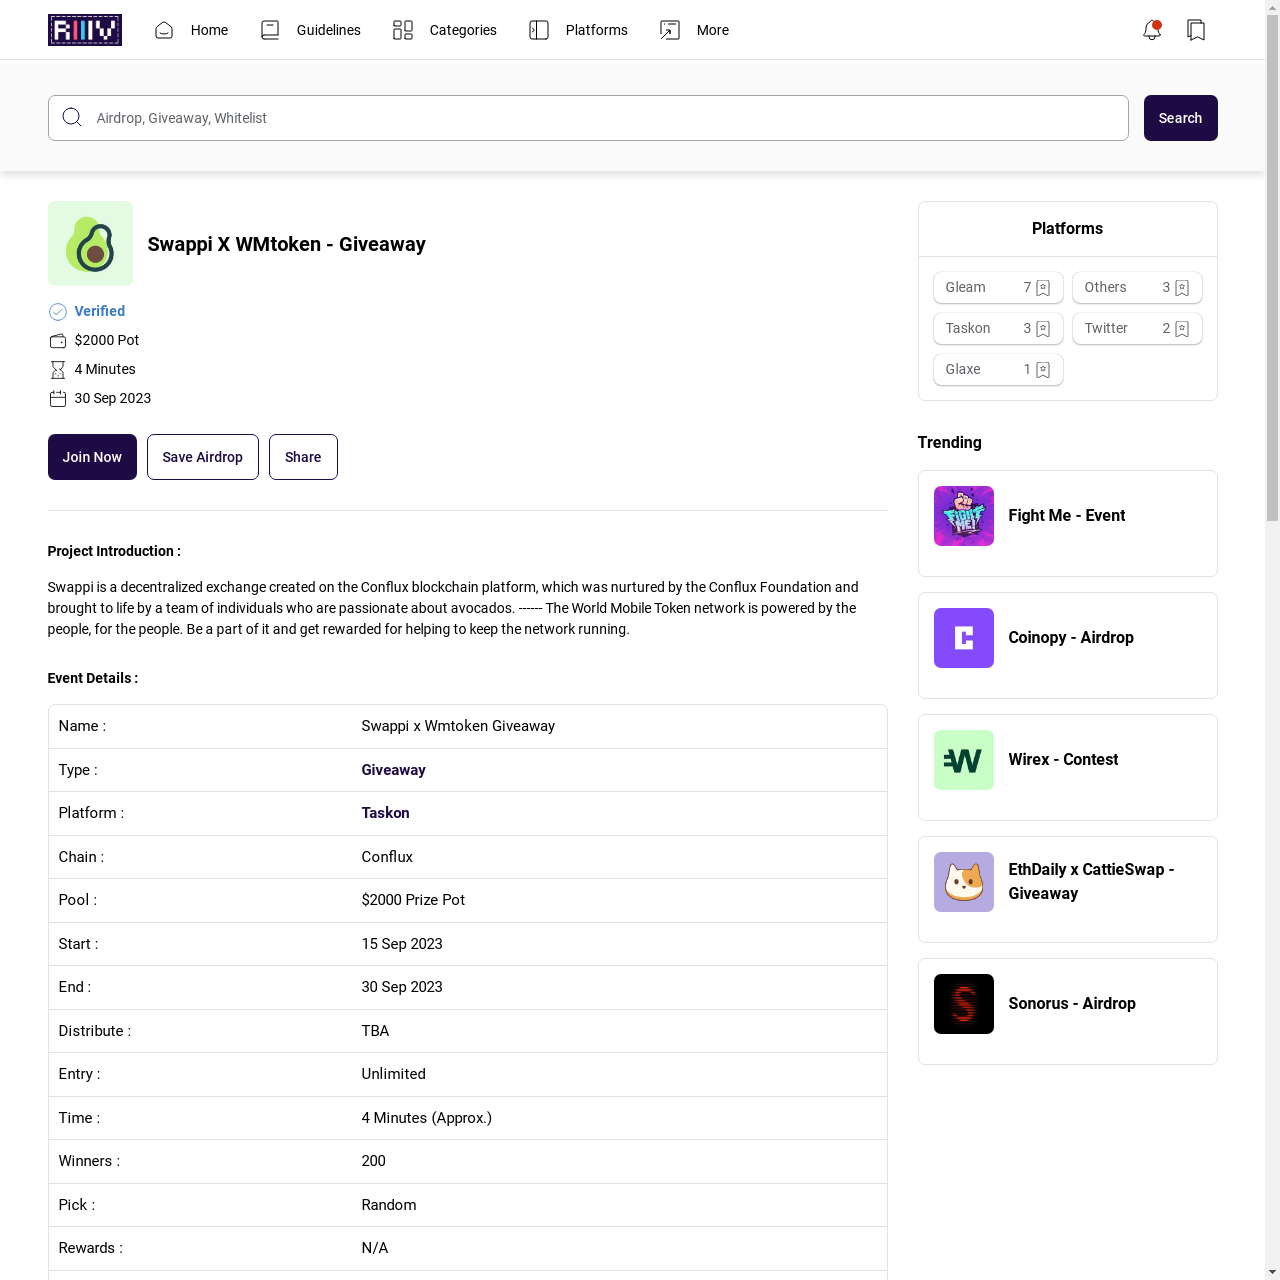
Task: Open the saved bookmarks icon in header
Action: pos(1196,30)
